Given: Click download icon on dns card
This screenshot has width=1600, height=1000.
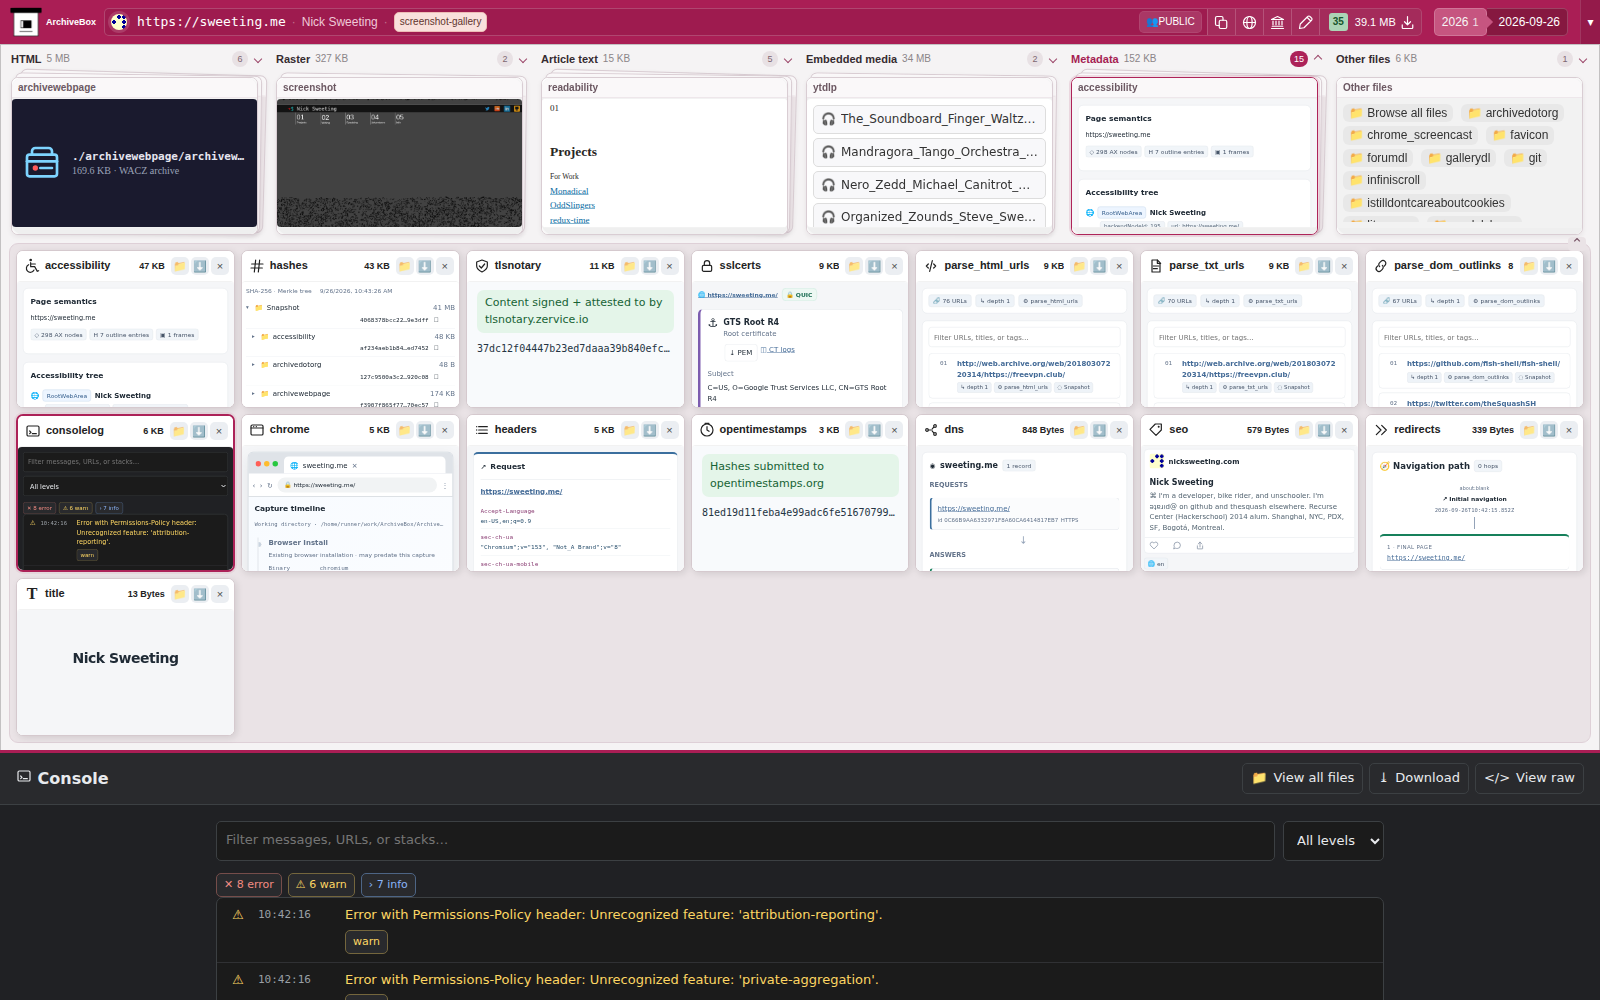Looking at the screenshot, I should click(1099, 430).
